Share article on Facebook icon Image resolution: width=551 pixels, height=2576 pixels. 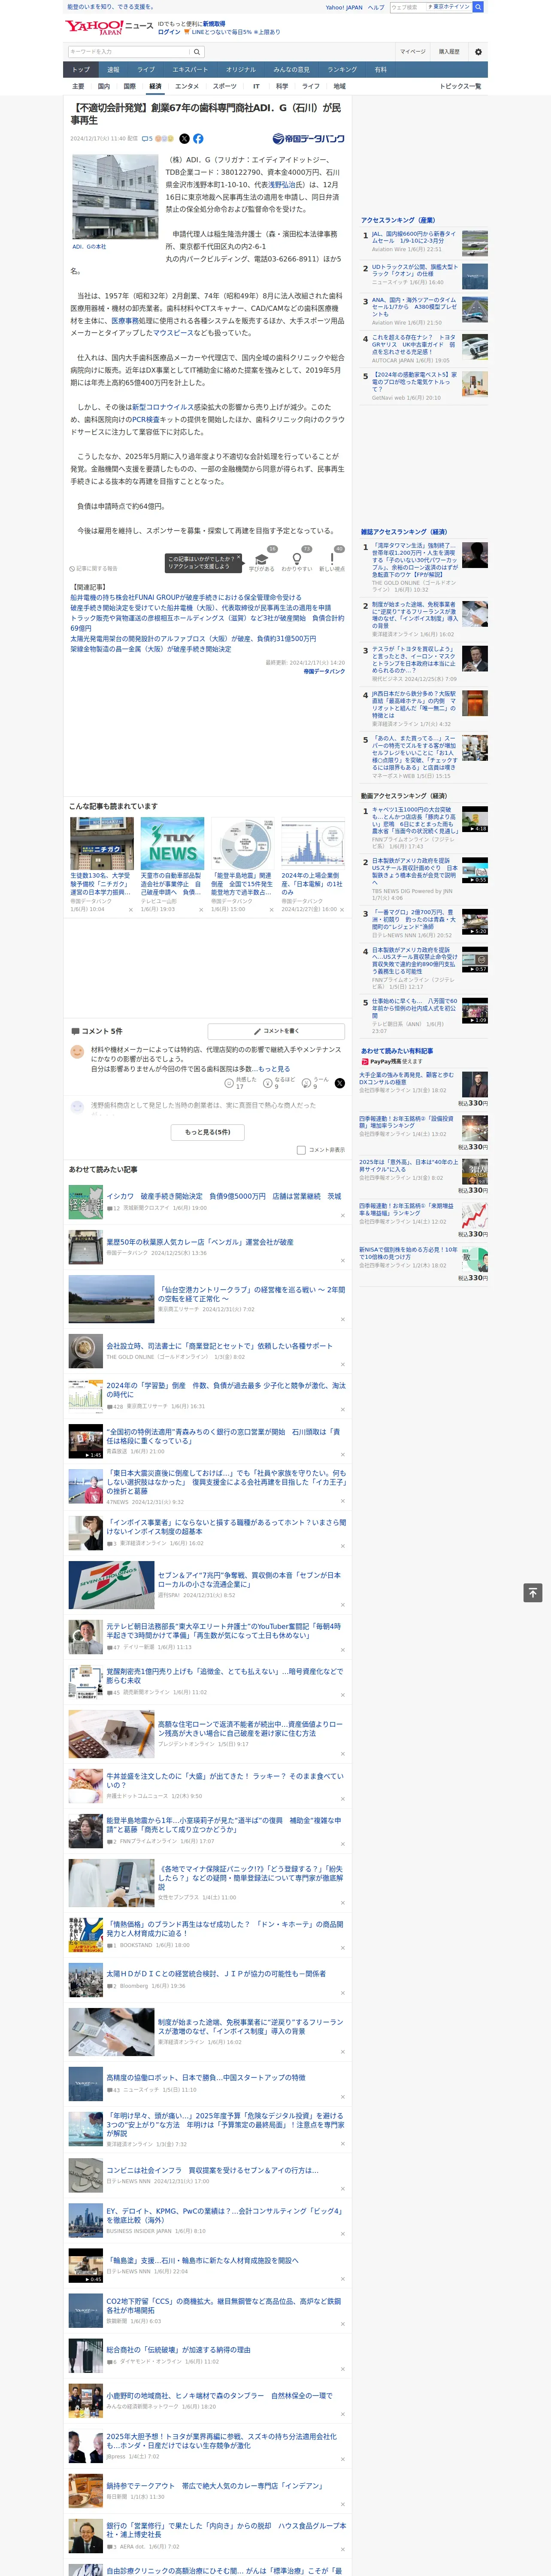tap(198, 139)
